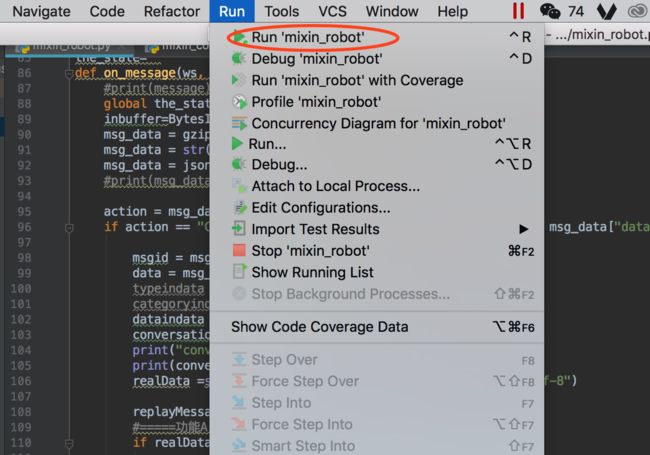This screenshot has height=455, width=650.
Task: Click the green play icon beside Run...
Action: coord(237,144)
